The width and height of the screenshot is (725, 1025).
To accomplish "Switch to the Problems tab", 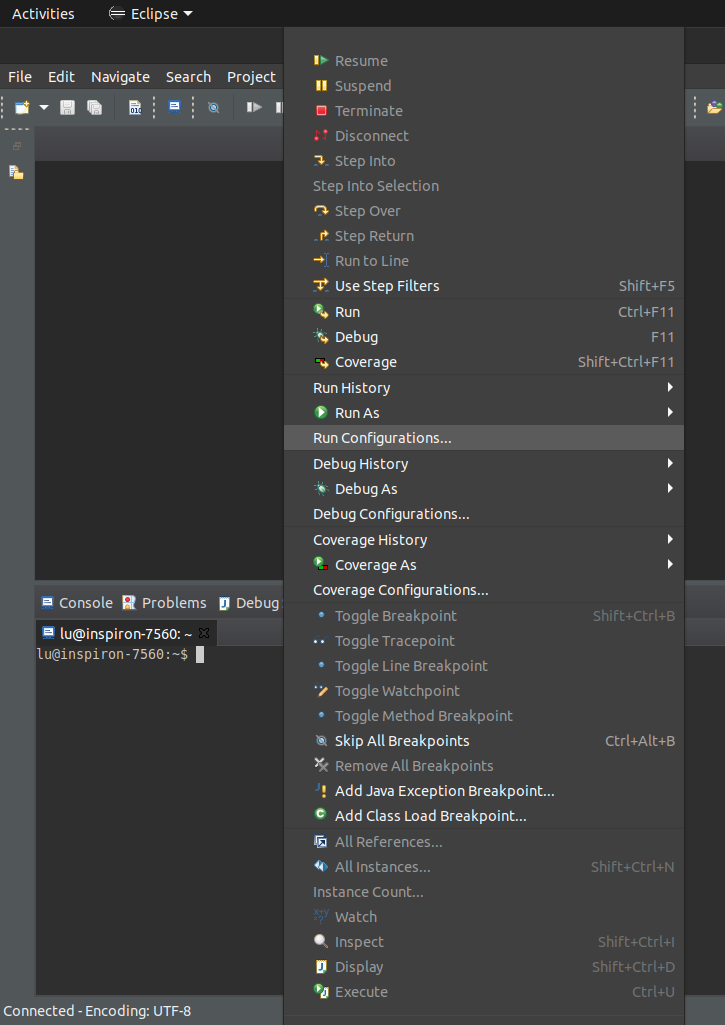I will pyautogui.click(x=165, y=603).
